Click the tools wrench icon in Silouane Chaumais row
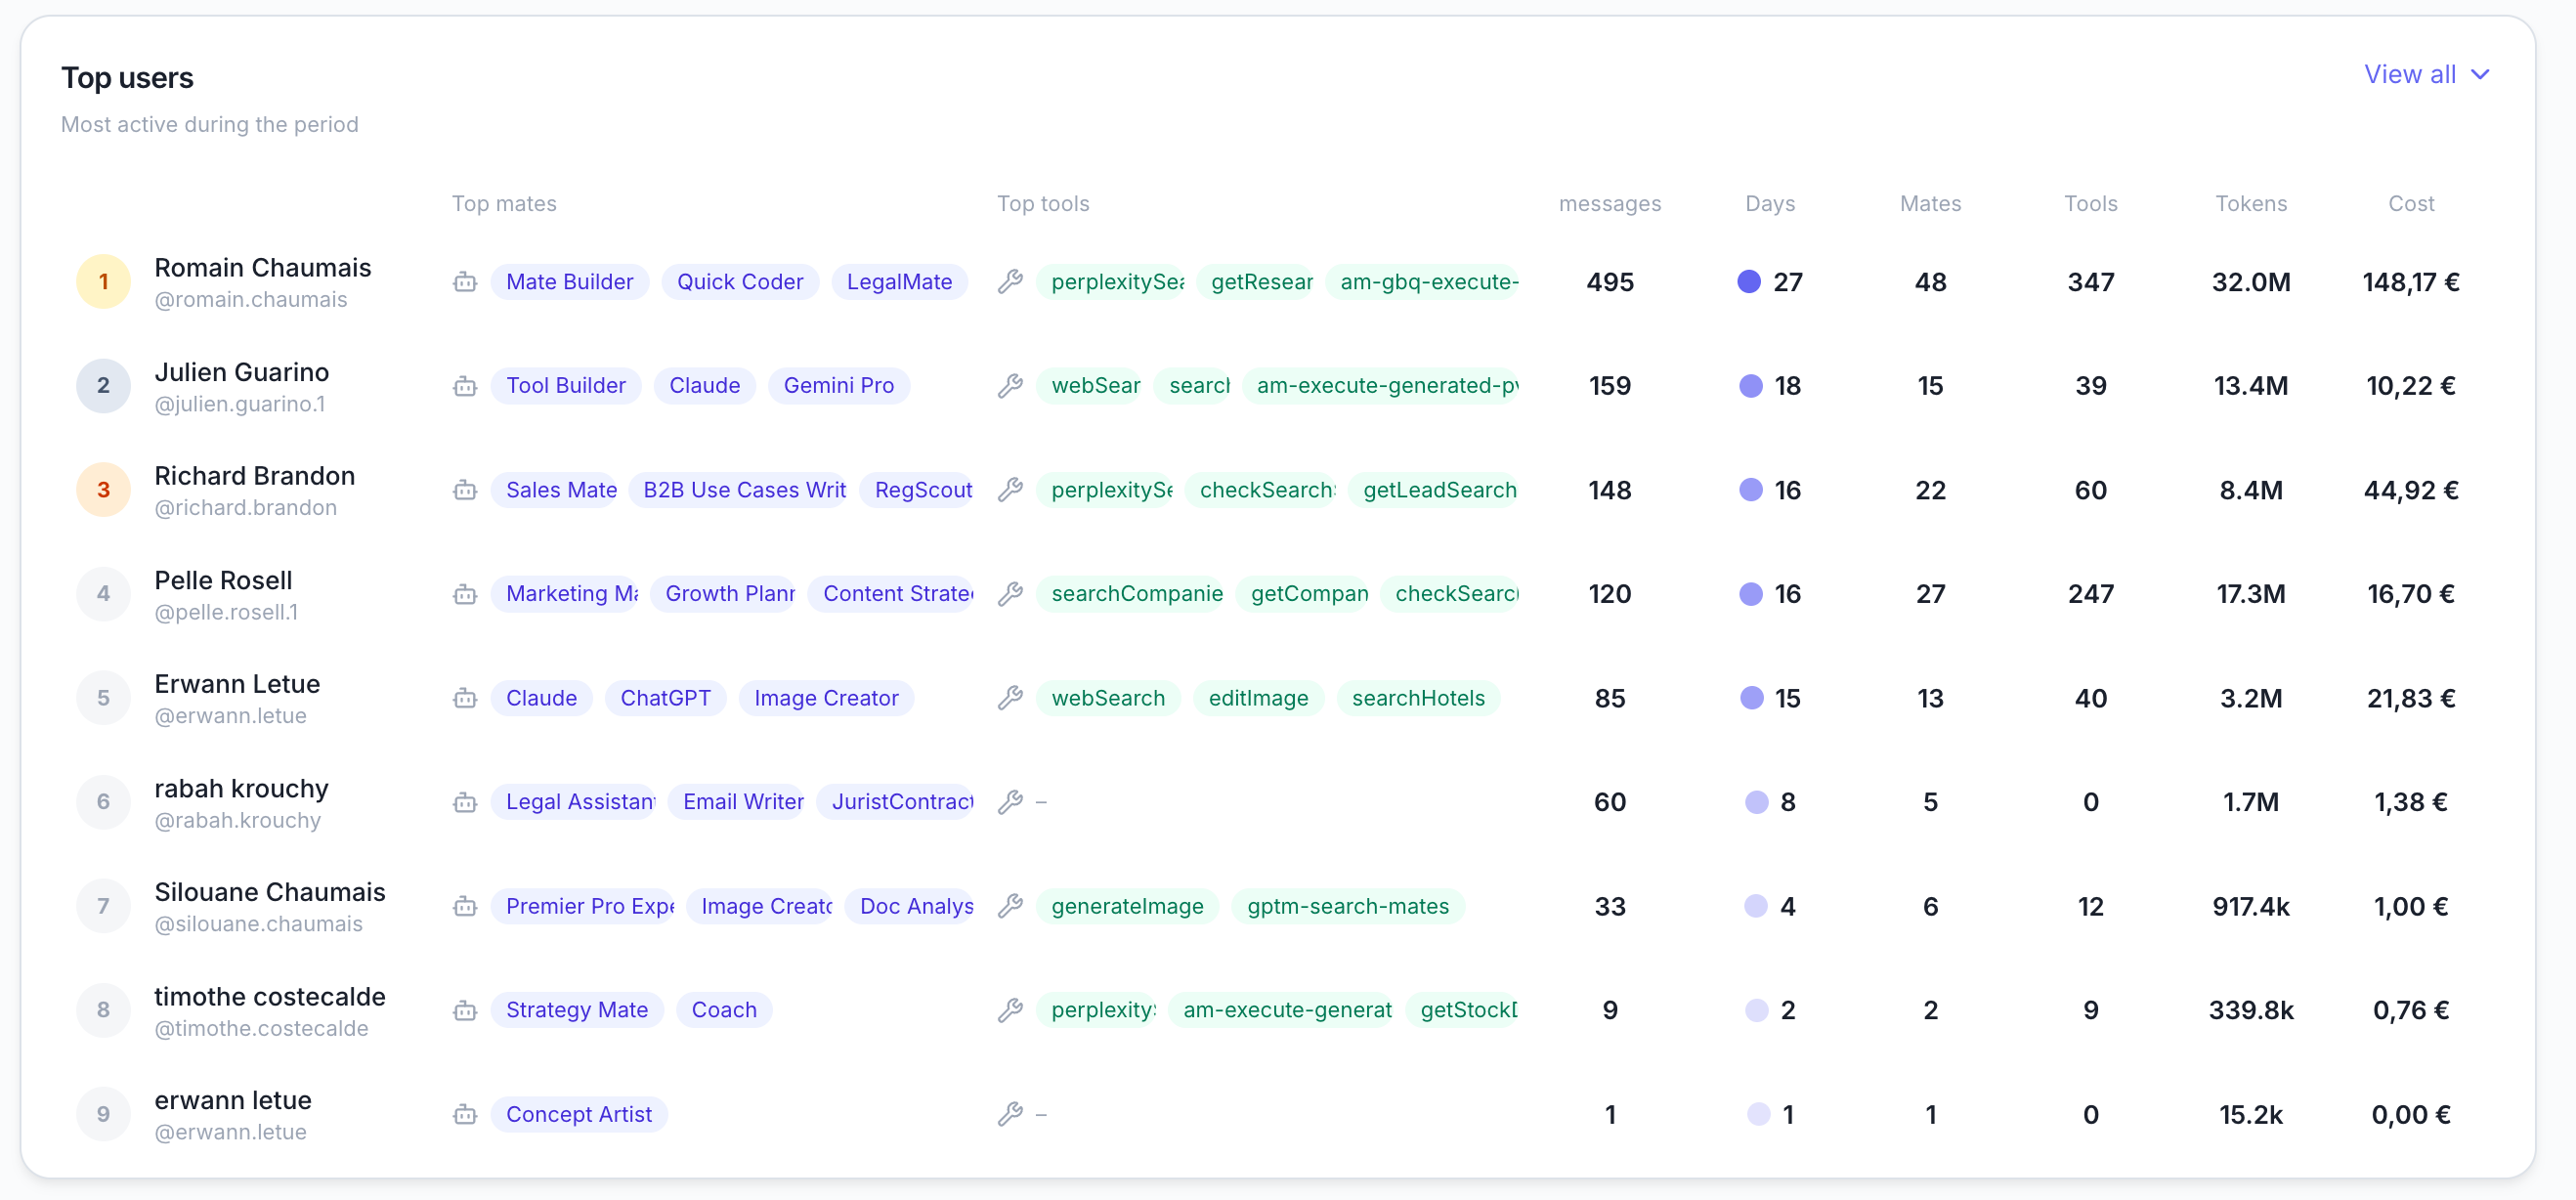 (x=1010, y=906)
